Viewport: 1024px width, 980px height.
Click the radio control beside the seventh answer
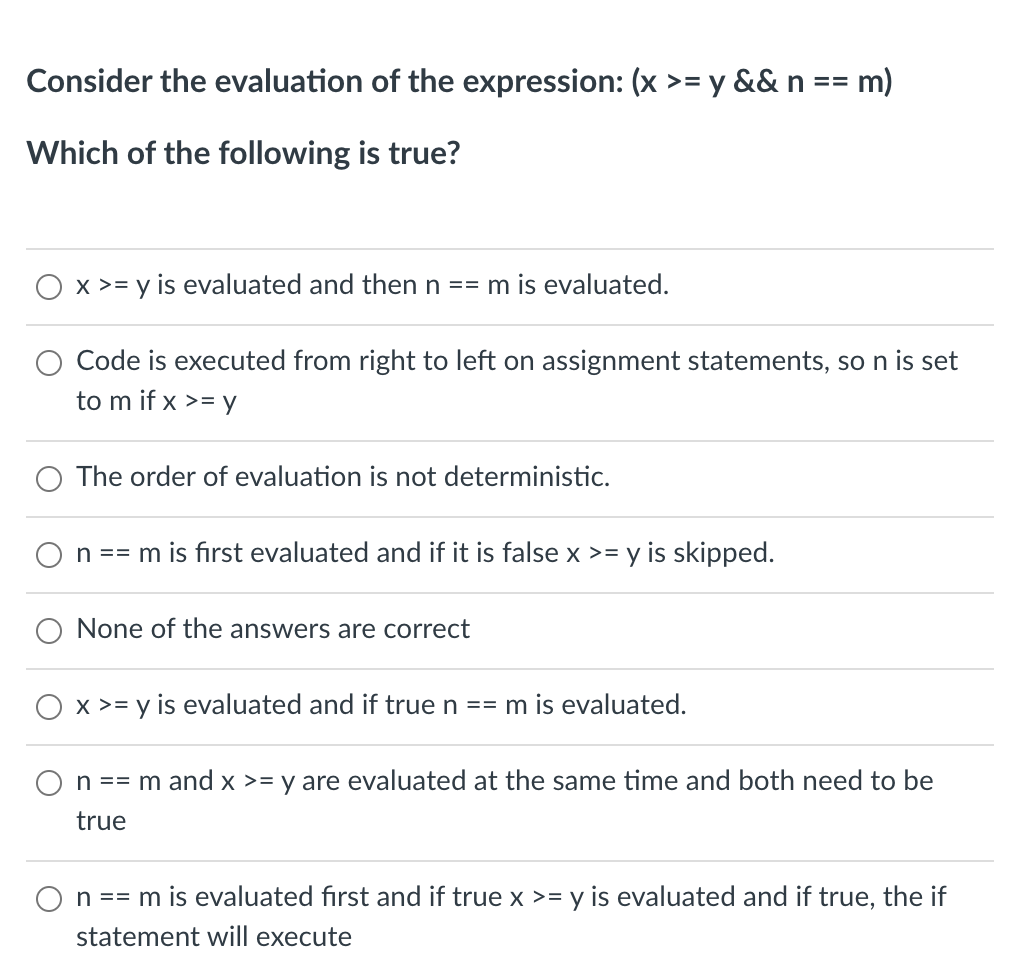click(x=48, y=782)
